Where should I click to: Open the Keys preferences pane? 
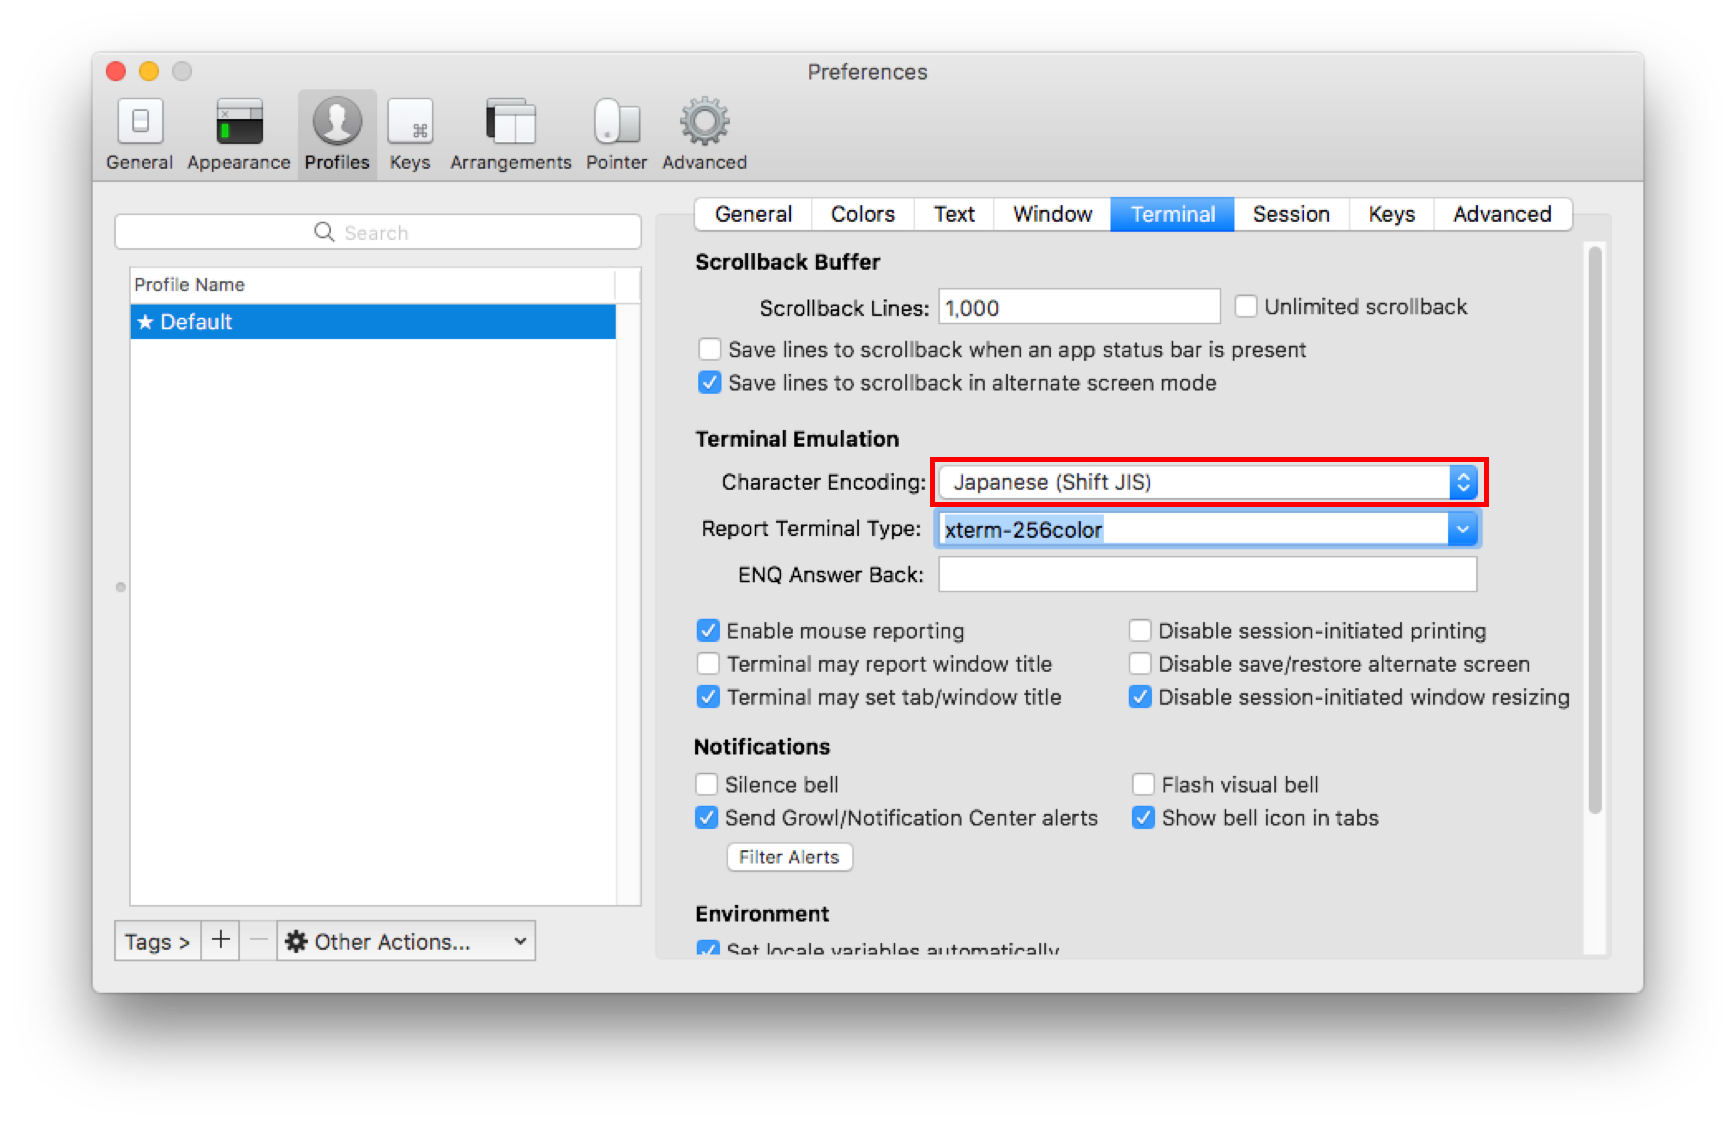point(409,133)
